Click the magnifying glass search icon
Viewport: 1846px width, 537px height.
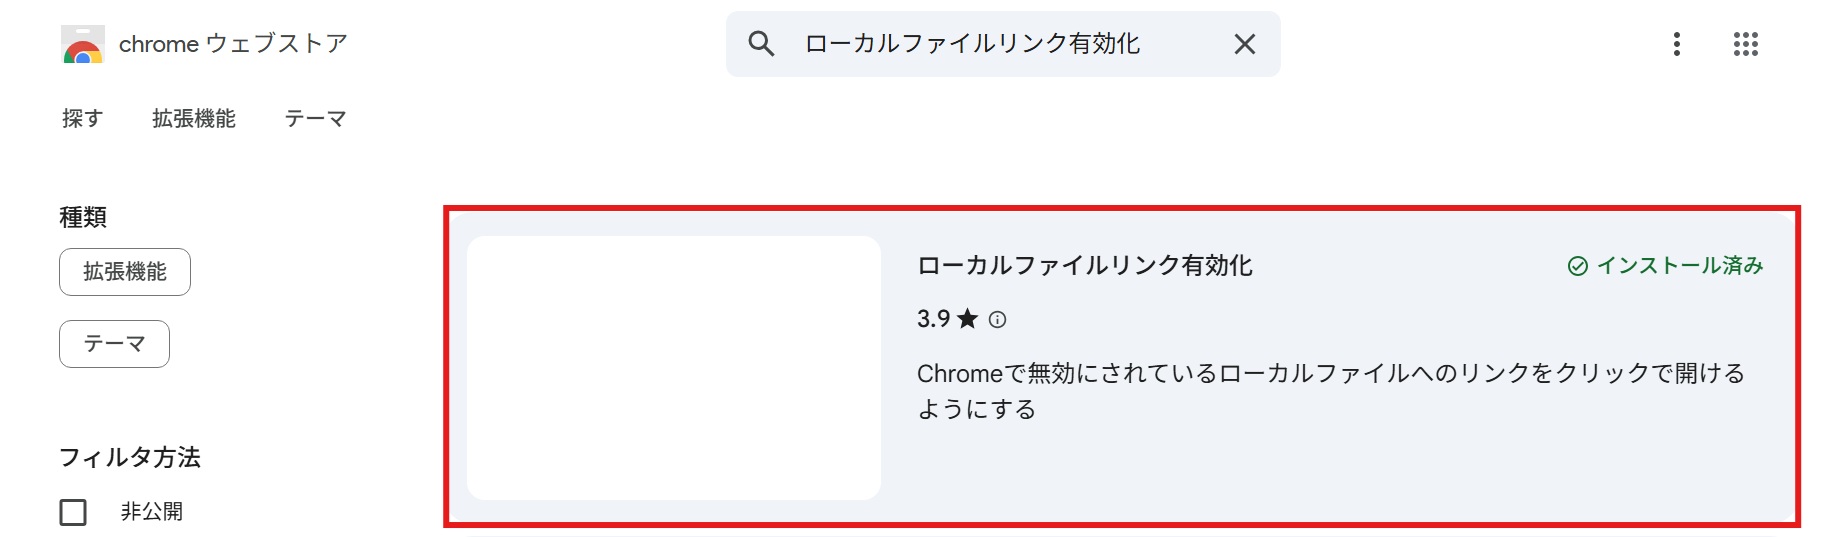pos(761,44)
